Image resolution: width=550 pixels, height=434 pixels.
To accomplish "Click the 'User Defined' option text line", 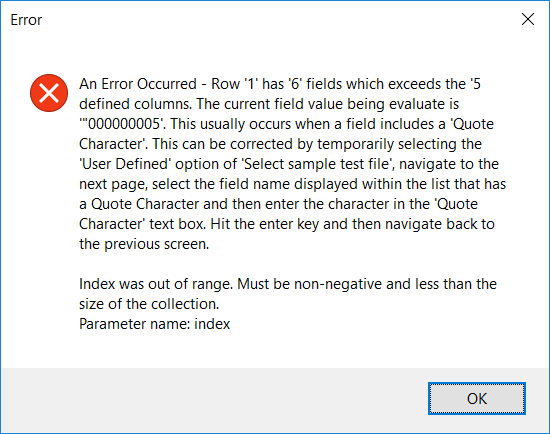I will (289, 164).
